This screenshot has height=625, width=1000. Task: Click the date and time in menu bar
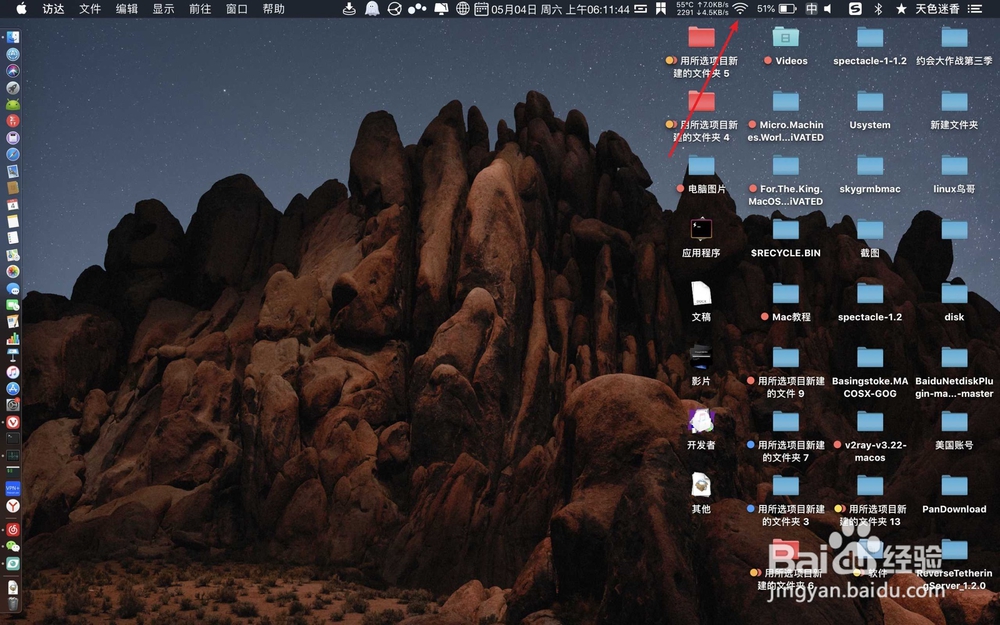561,9
